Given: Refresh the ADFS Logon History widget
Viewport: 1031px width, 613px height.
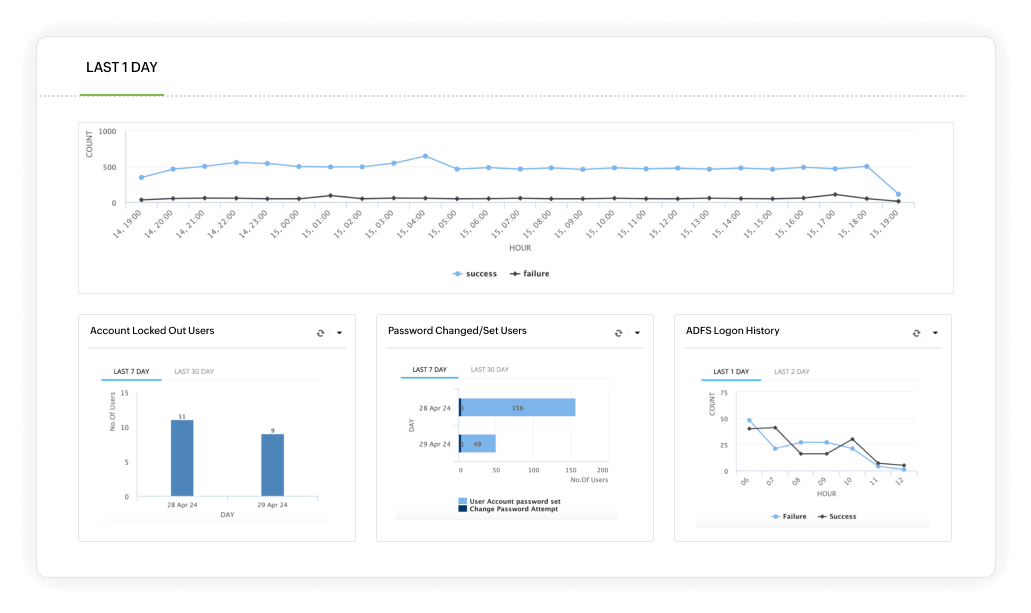Looking at the screenshot, I should click(915, 331).
